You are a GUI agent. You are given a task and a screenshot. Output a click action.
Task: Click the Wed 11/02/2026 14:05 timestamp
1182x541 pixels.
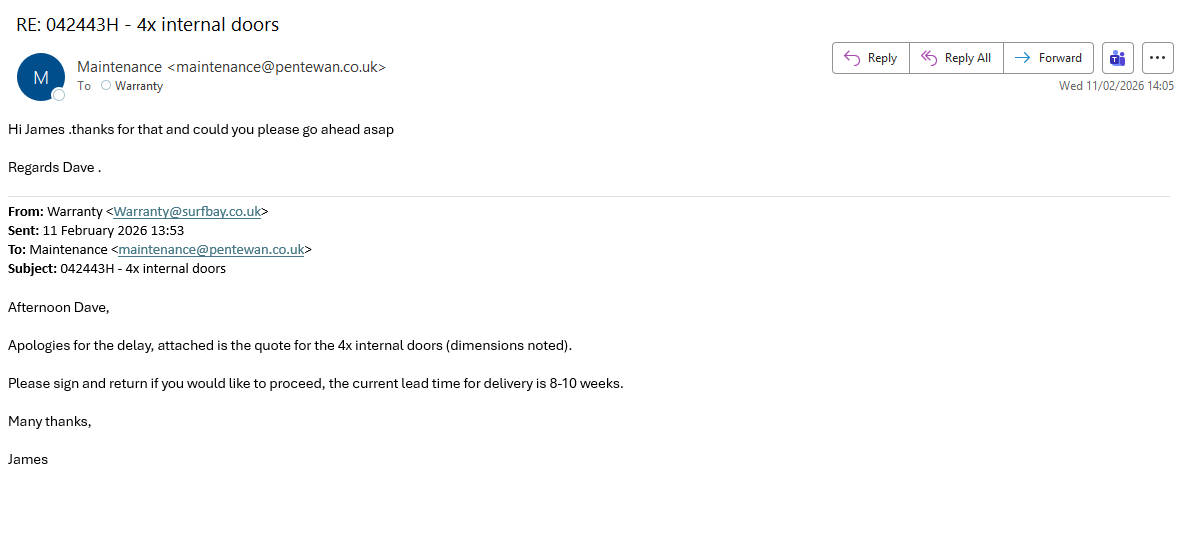click(x=1116, y=86)
